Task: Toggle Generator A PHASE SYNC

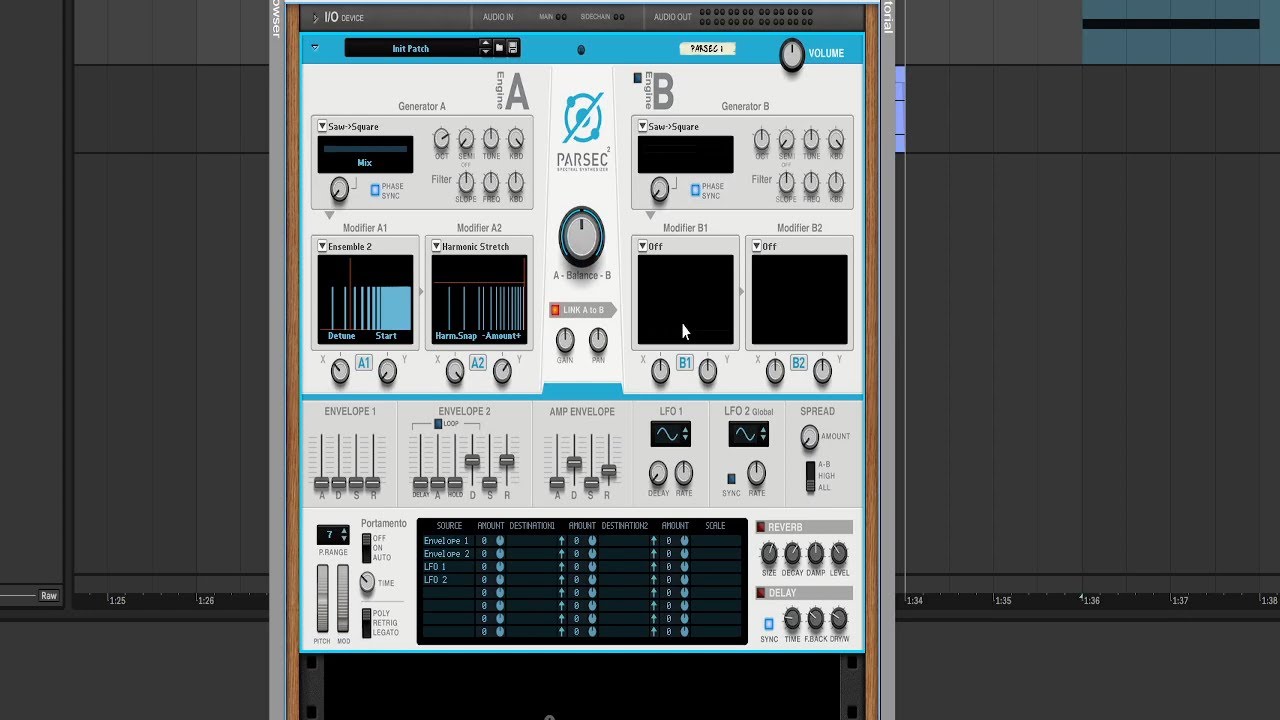Action: tap(375, 189)
